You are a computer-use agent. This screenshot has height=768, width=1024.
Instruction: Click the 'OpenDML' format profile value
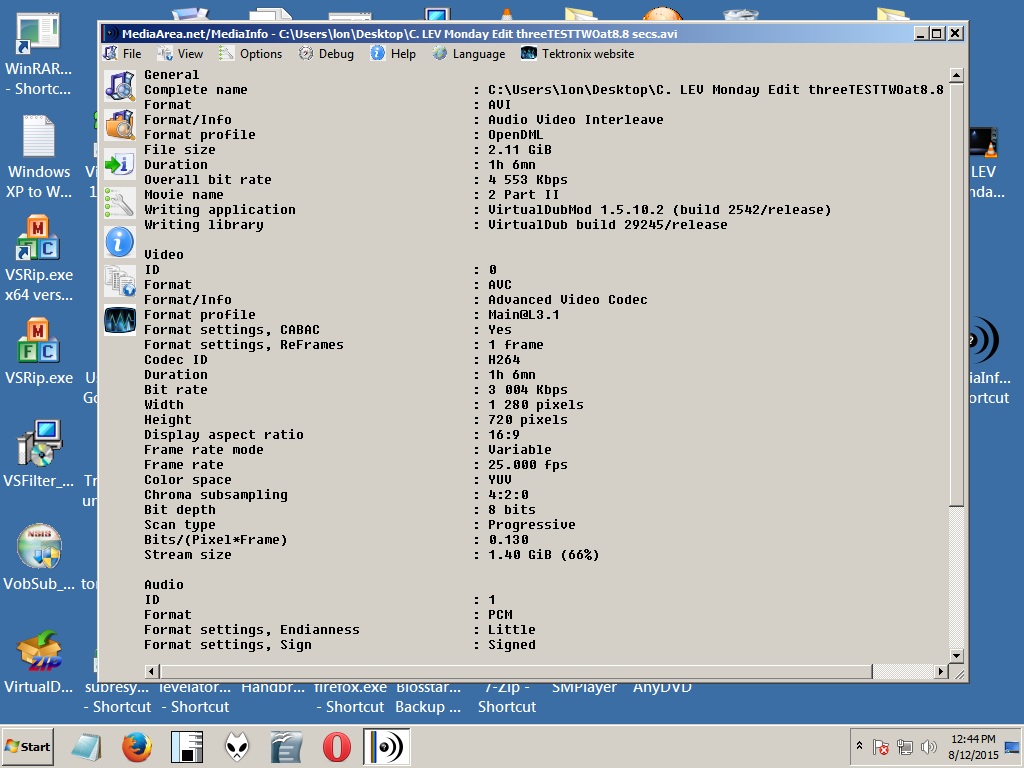pyautogui.click(x=516, y=135)
